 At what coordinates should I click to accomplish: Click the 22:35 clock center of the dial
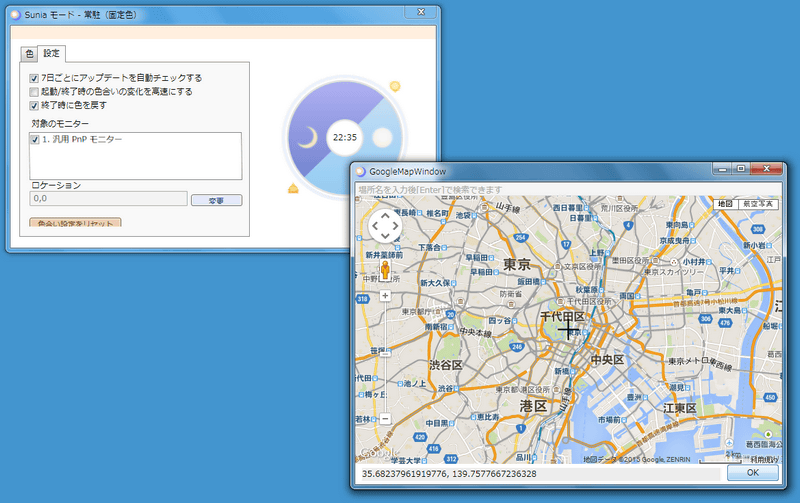pos(345,137)
